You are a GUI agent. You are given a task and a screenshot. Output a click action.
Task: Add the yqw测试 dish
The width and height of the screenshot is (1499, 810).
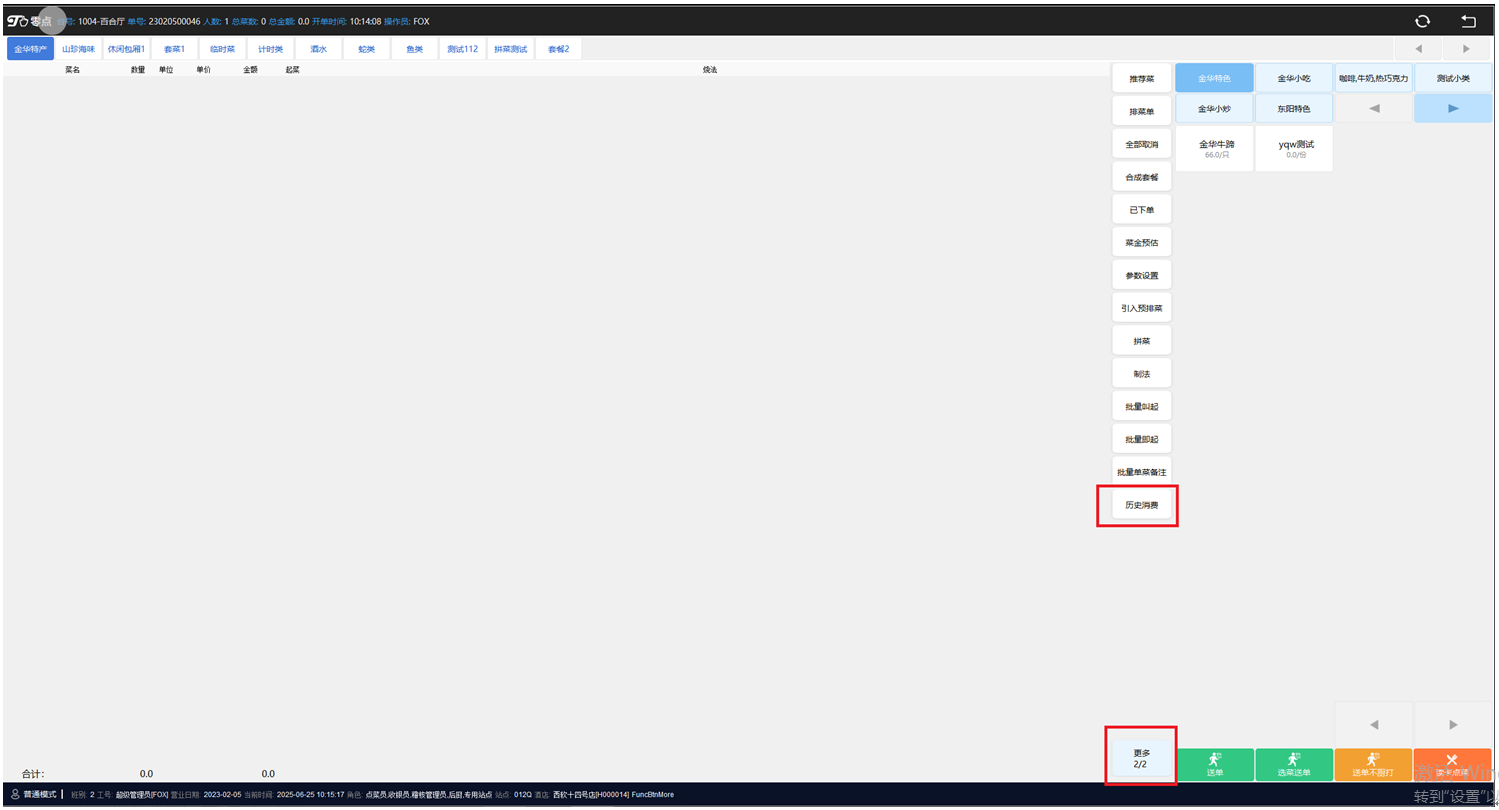(x=1294, y=148)
